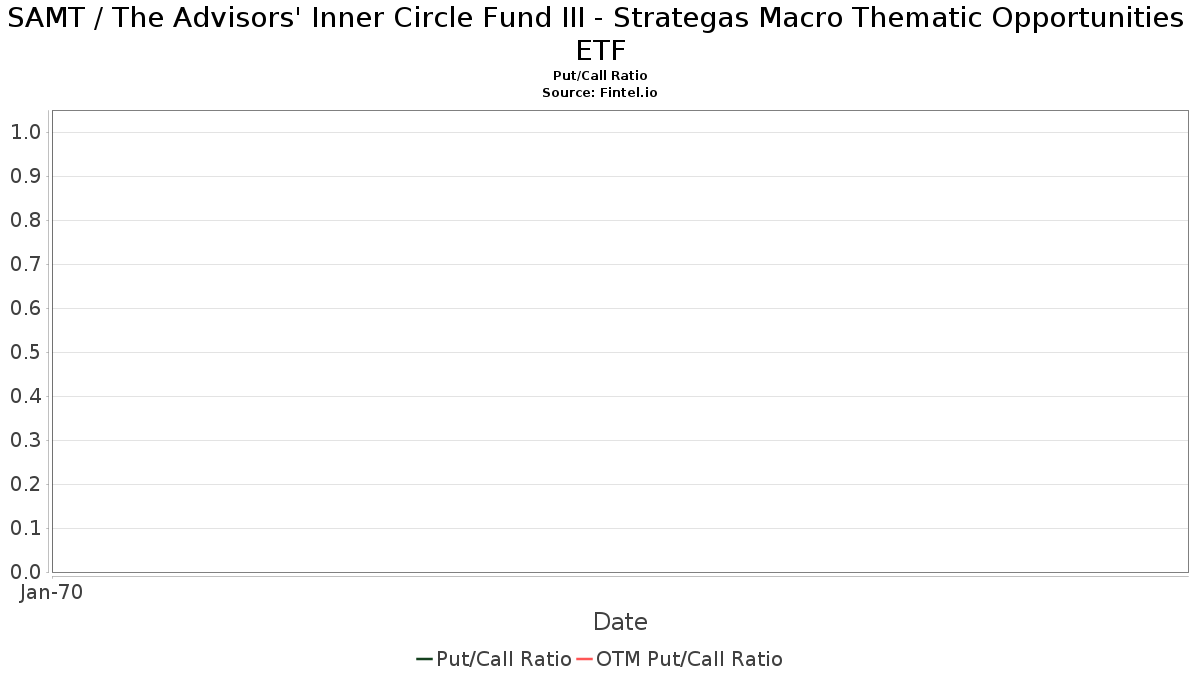Click the 1.0 y-axis tick label
Image resolution: width=1200 pixels, height=675 pixels.
click(26, 132)
